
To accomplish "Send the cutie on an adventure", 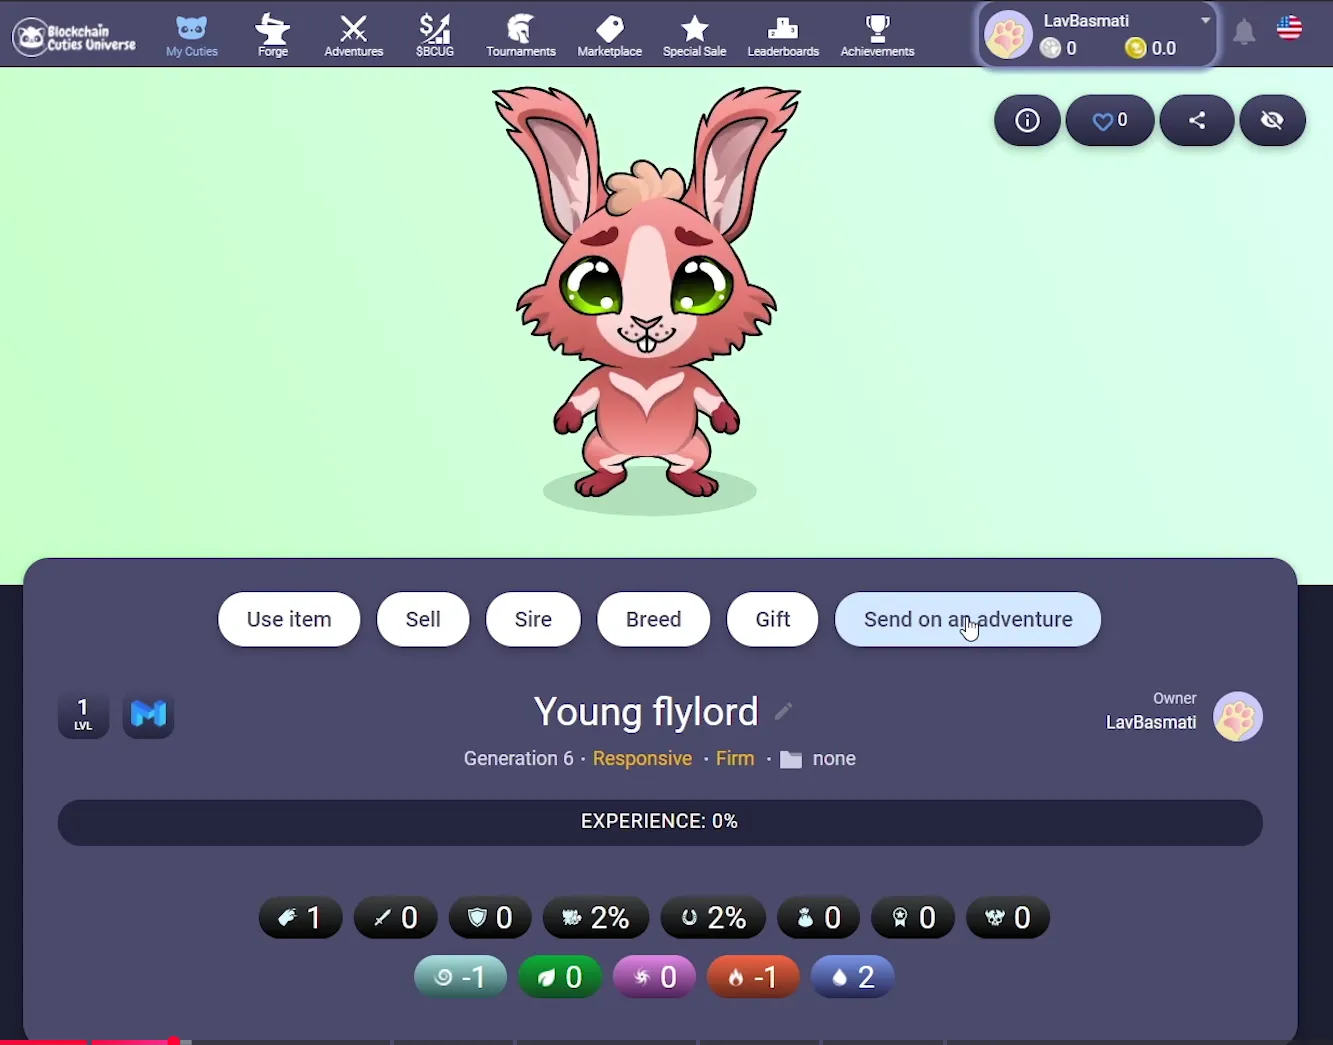I will coord(968,620).
